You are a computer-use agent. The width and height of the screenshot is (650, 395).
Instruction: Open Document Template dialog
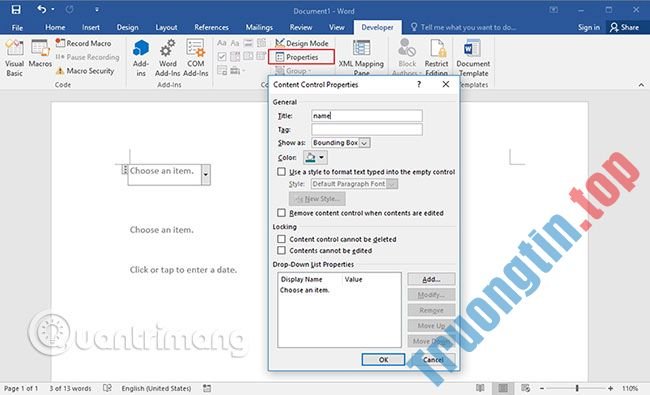tap(473, 58)
